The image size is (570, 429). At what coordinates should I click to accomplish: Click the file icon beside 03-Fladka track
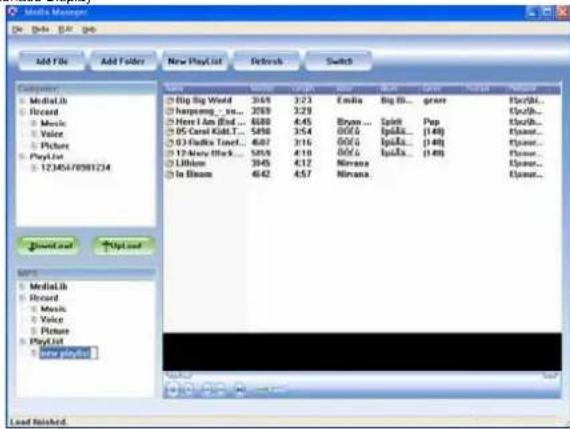click(x=170, y=143)
